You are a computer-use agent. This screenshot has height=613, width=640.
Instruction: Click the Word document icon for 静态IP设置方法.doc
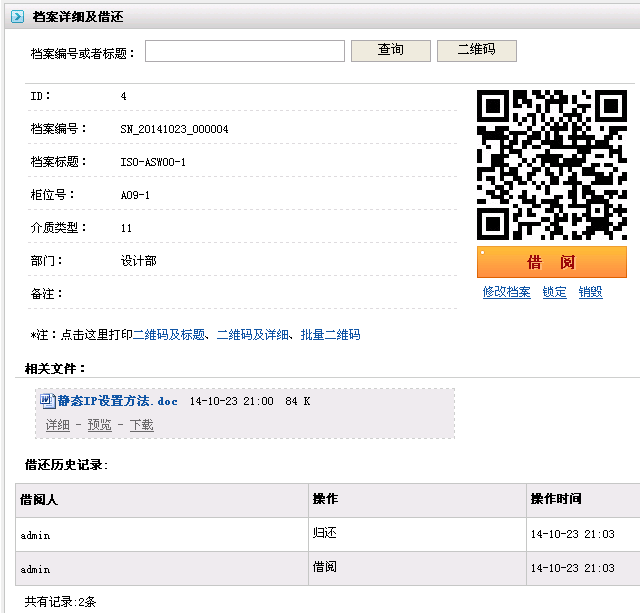[x=47, y=401]
